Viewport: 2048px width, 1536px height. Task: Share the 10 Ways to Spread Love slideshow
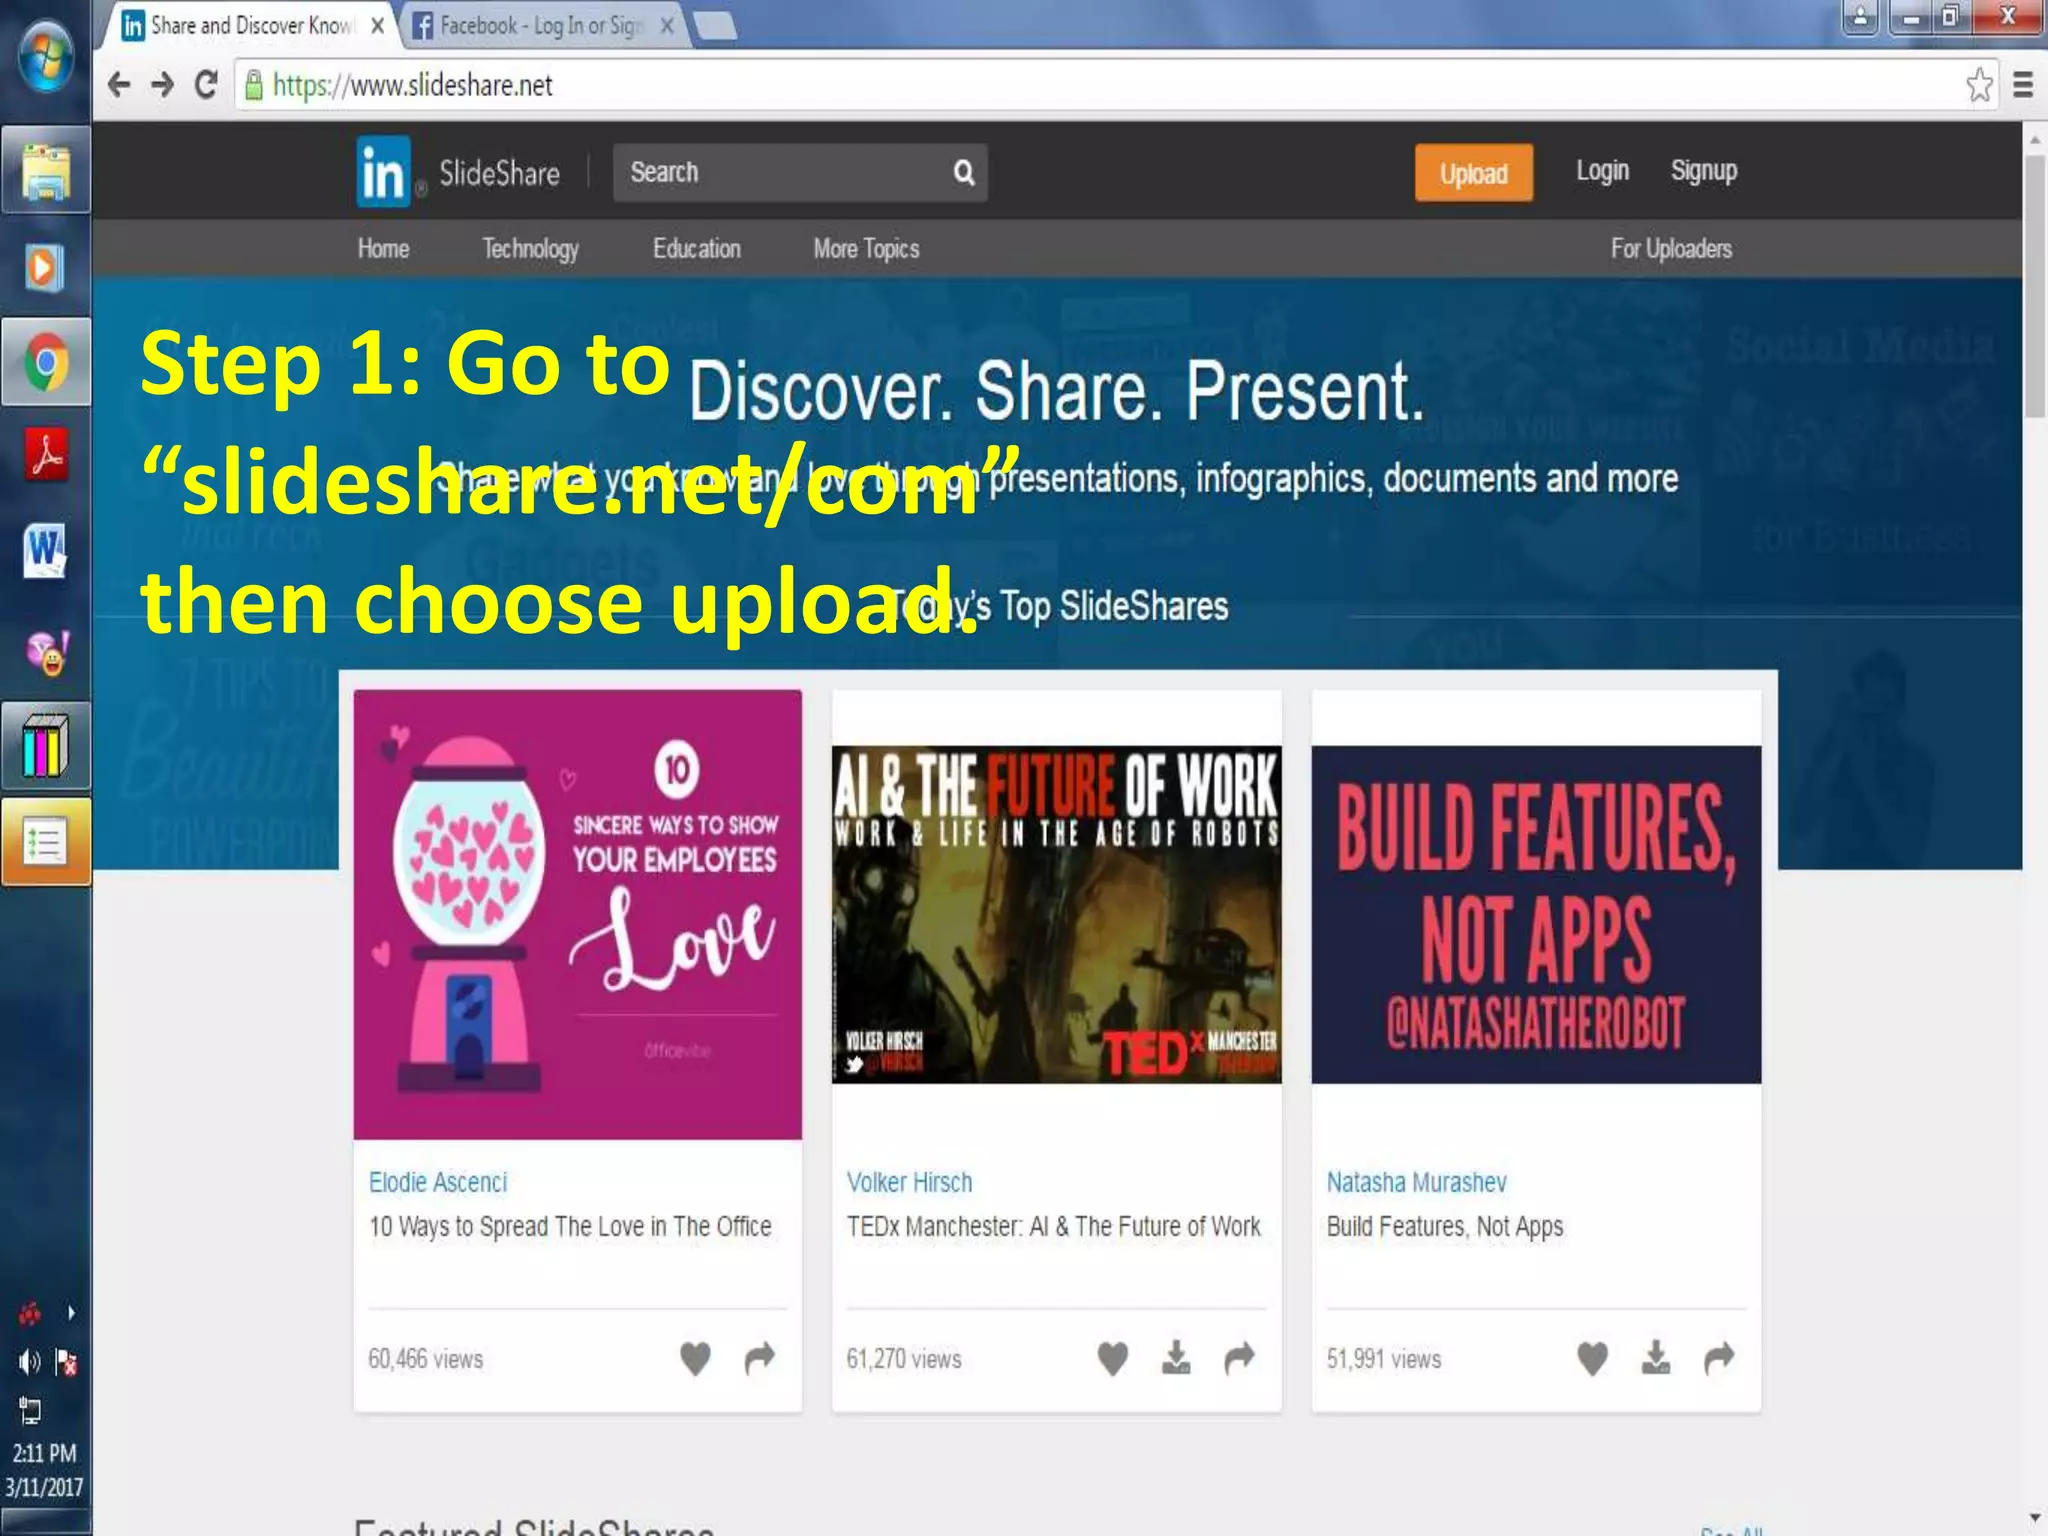[760, 1358]
